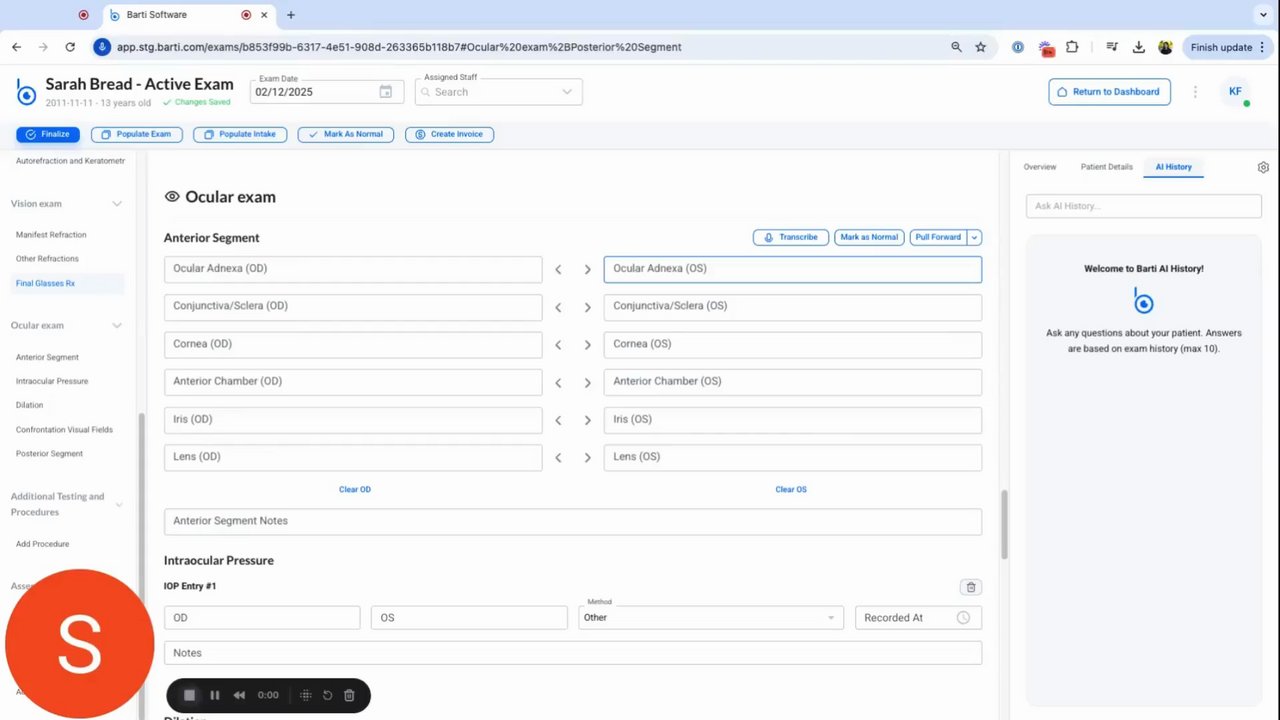Viewport: 1280px width, 720px height.
Task: Copy Conjunctiva/Sclera OS to OD left arrow
Action: (558, 307)
